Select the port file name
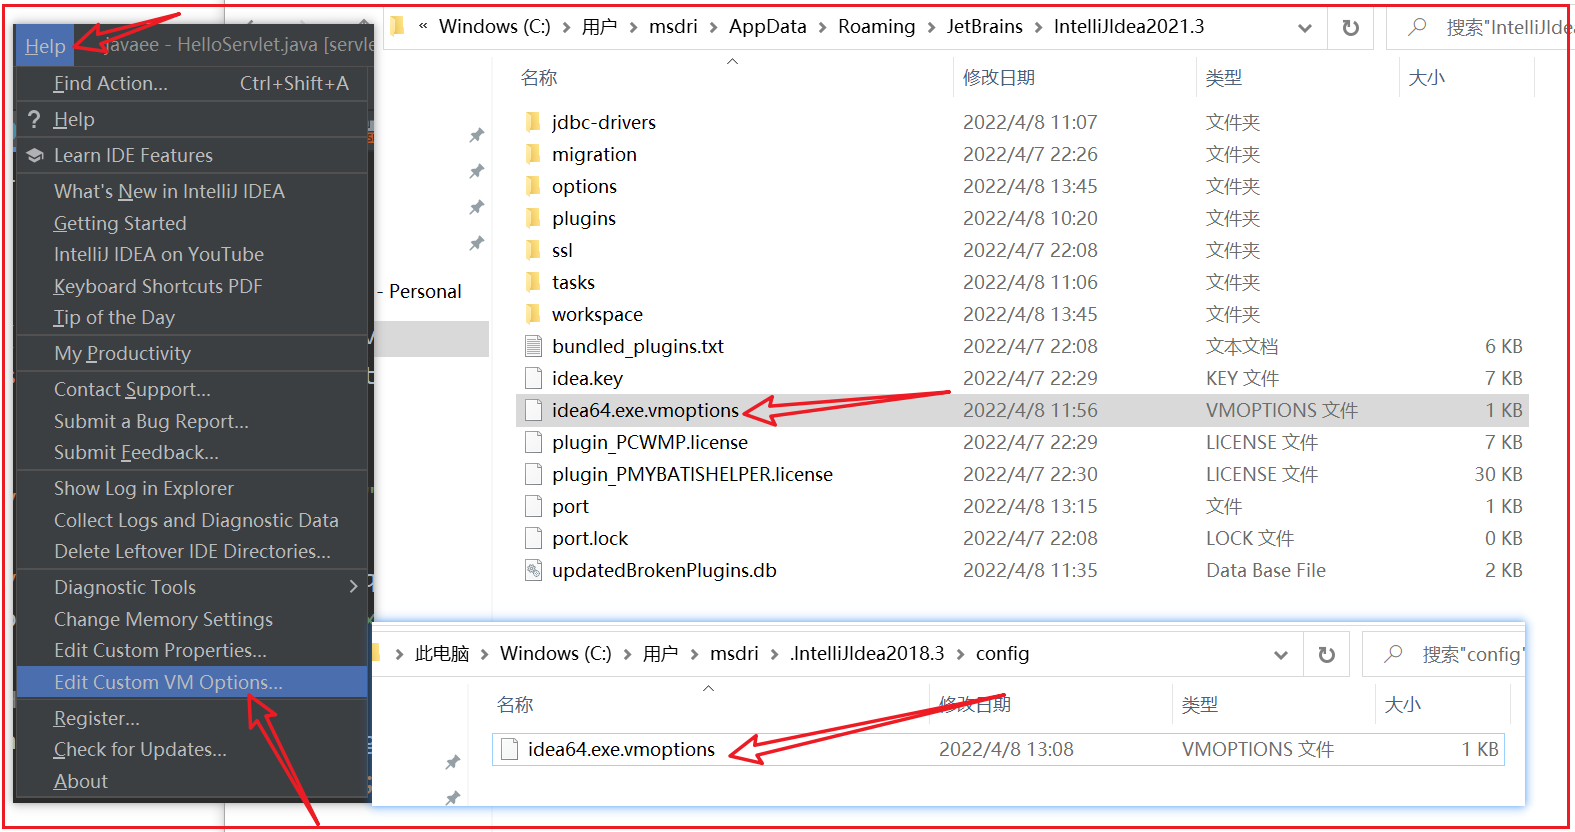Viewport: 1575px width, 832px height. [x=570, y=507]
